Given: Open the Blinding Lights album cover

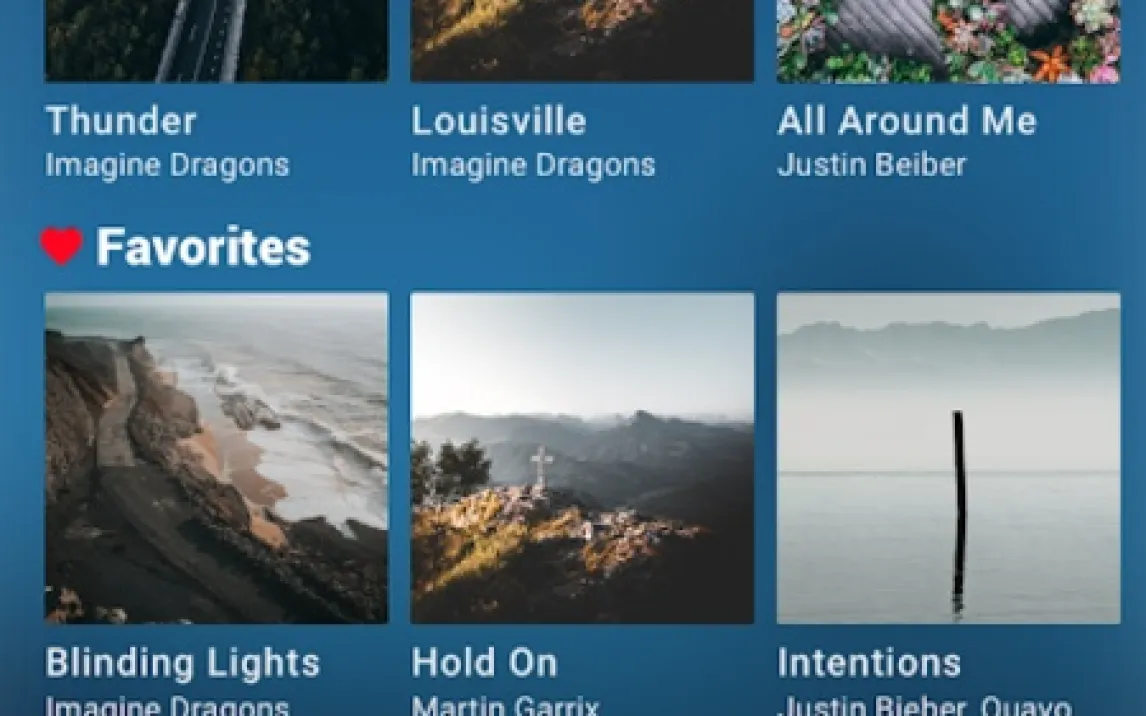Looking at the screenshot, I should 216,458.
